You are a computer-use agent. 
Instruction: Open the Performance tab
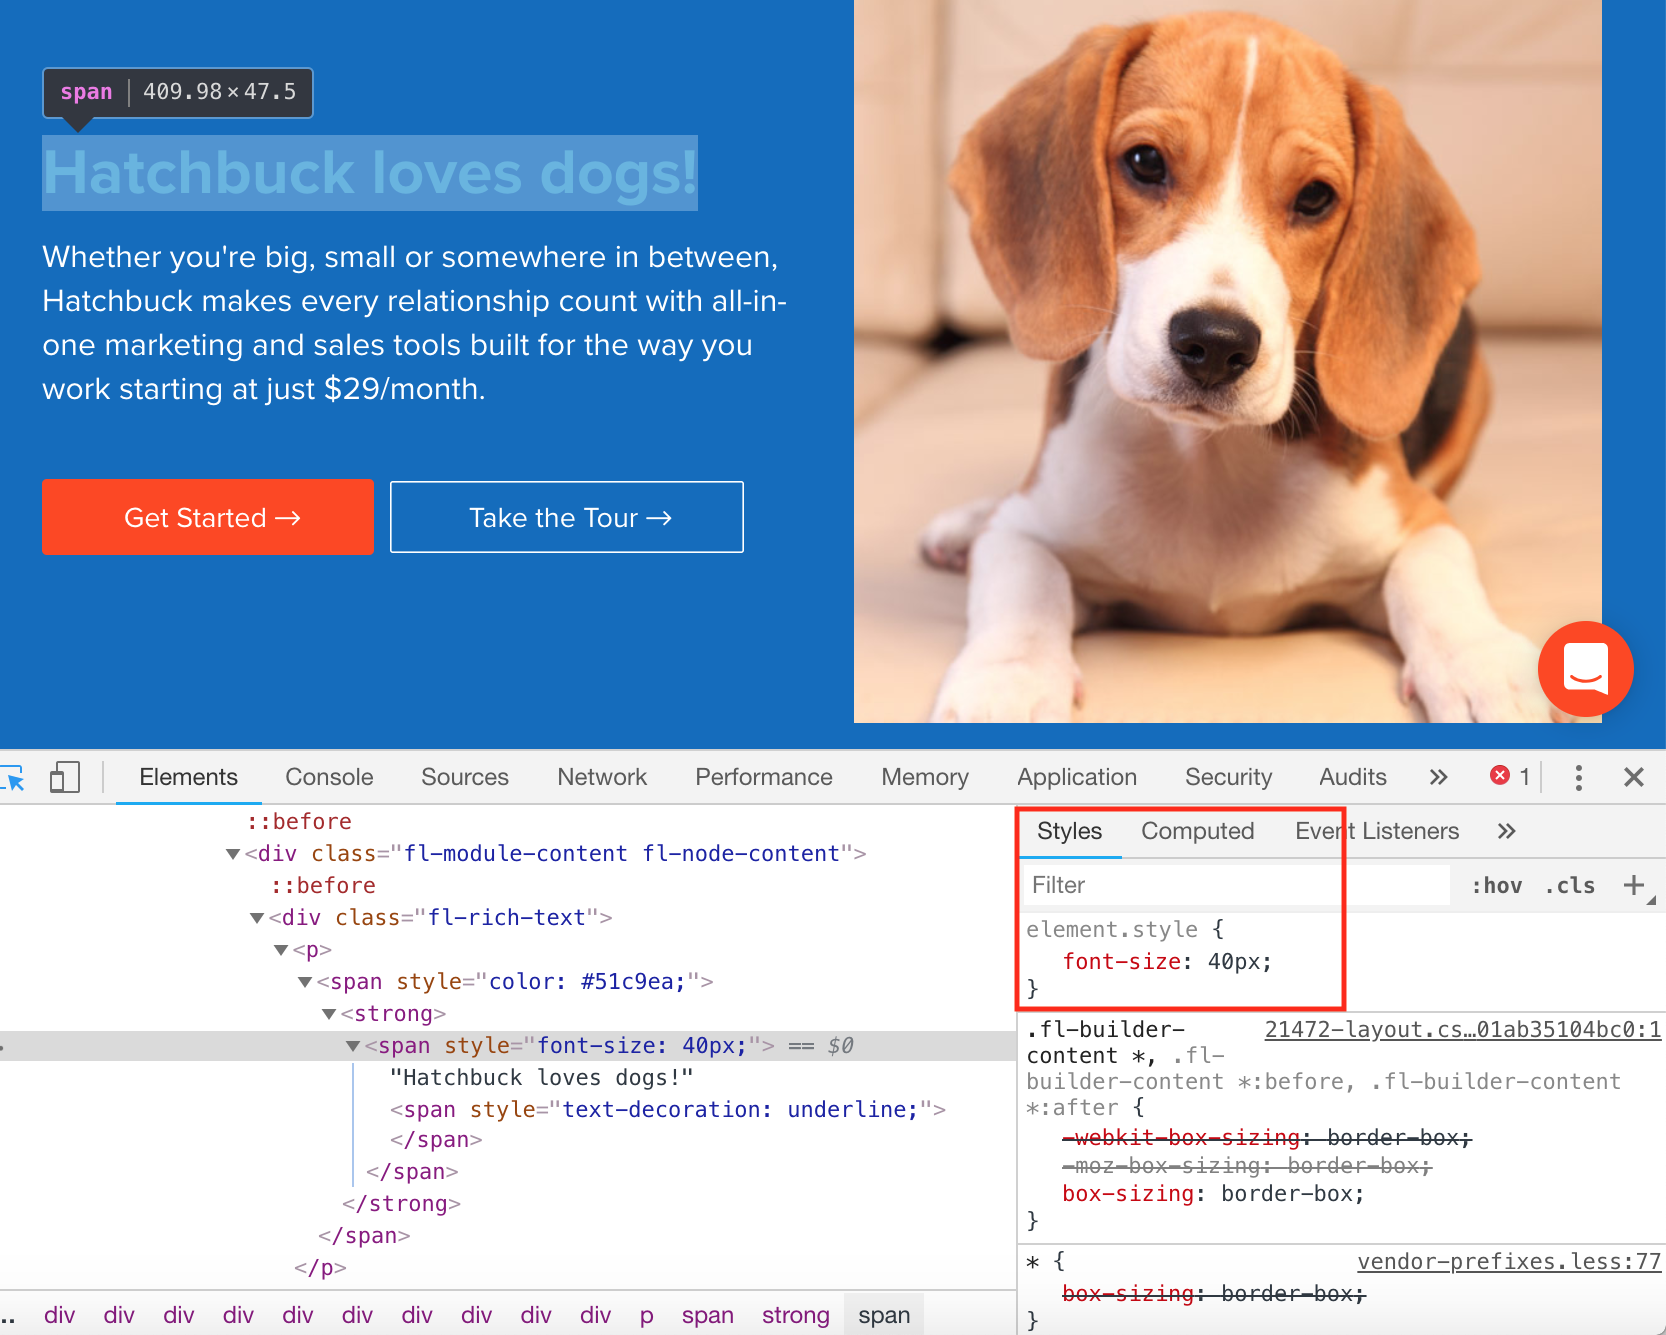pos(764,777)
